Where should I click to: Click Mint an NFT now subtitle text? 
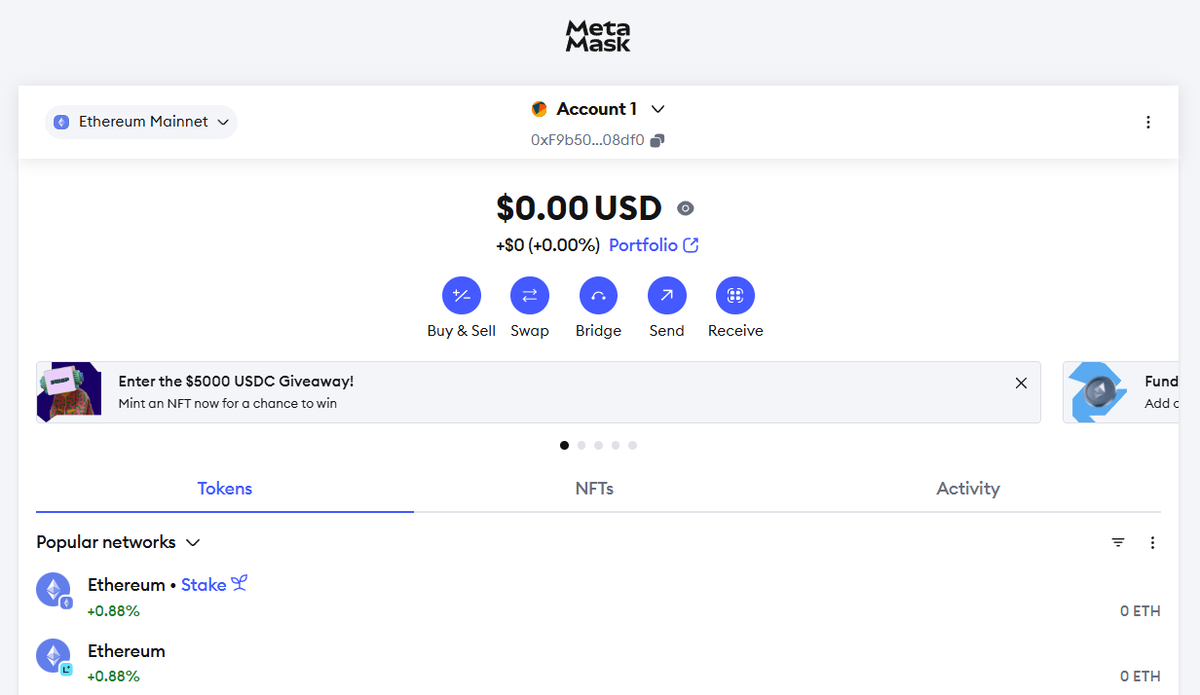pos(227,404)
